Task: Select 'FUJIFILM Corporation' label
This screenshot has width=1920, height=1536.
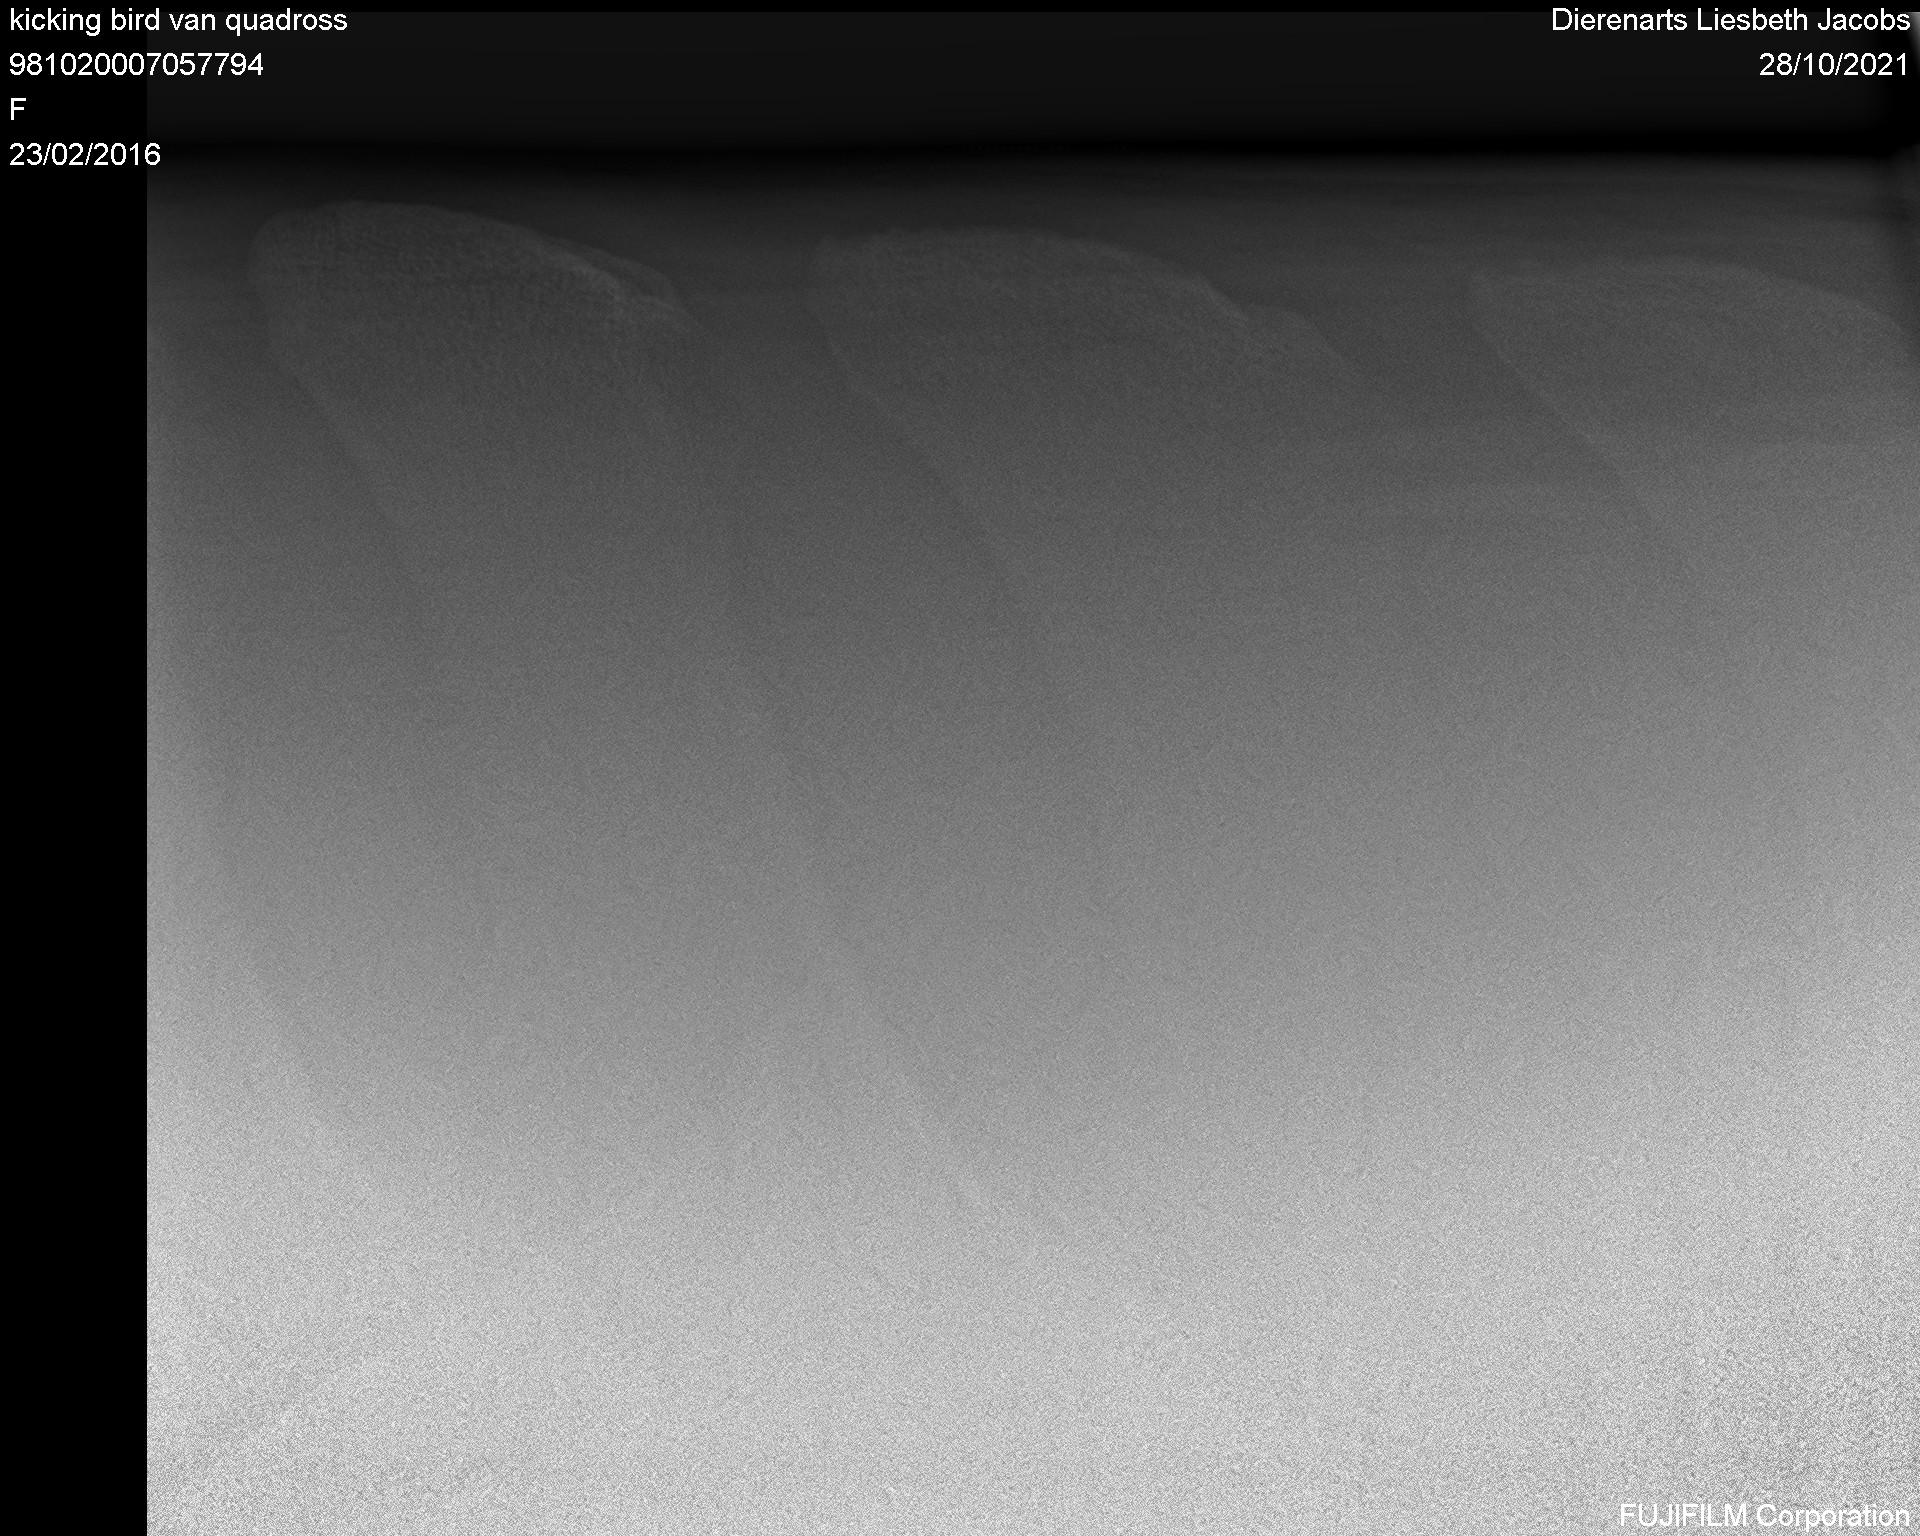Action: point(1764,1516)
